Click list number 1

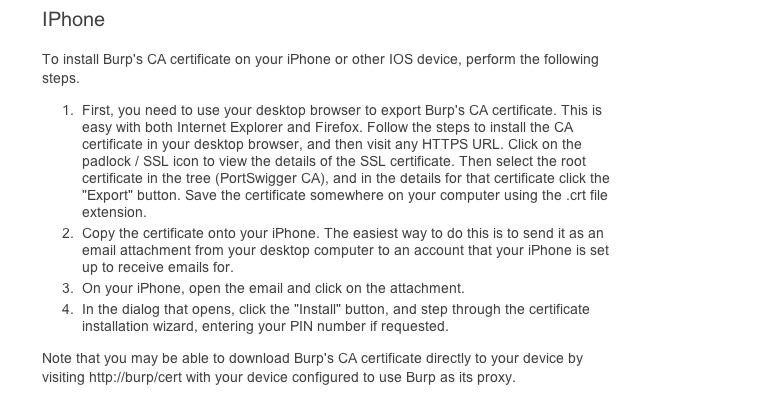[x=68, y=111]
